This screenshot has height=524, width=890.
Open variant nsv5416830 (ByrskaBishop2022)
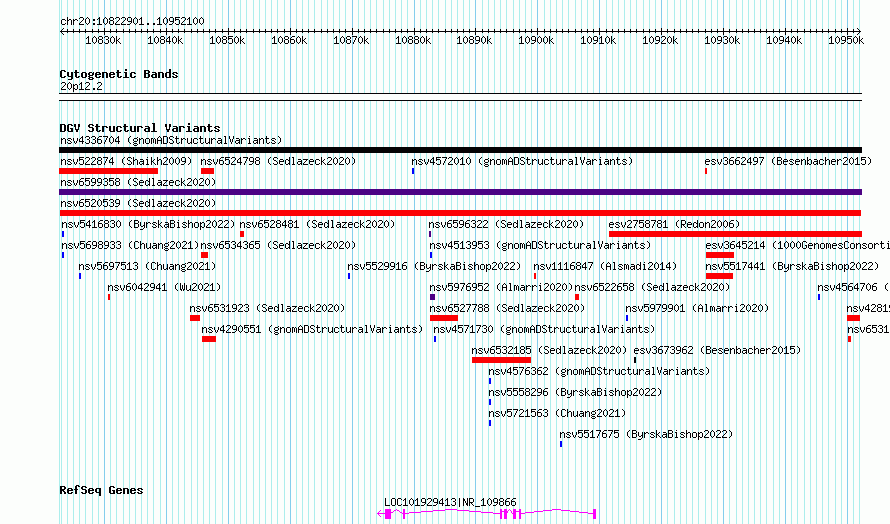[148, 224]
